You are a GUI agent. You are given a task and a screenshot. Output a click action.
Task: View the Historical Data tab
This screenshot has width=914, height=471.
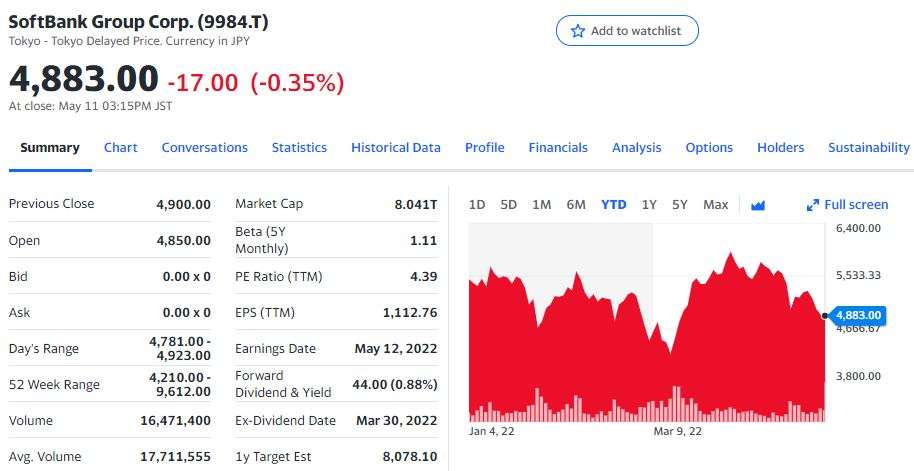pyautogui.click(x=395, y=147)
